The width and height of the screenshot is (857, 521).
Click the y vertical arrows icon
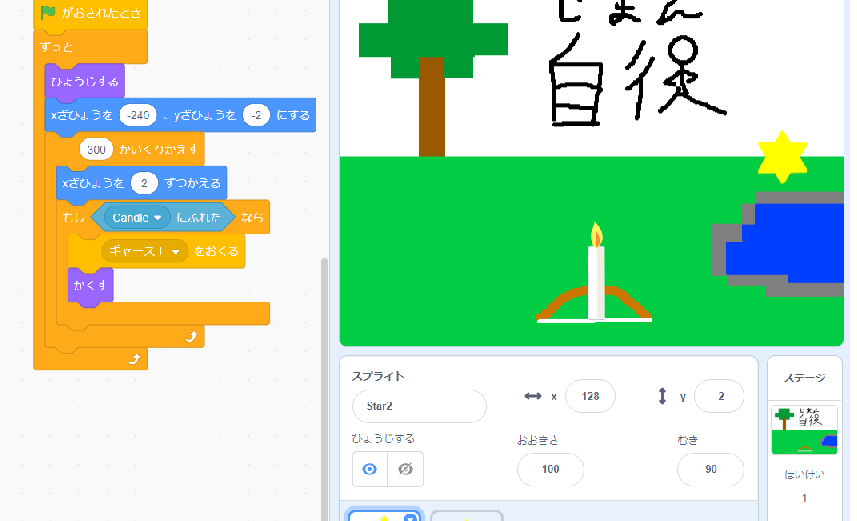tap(662, 396)
